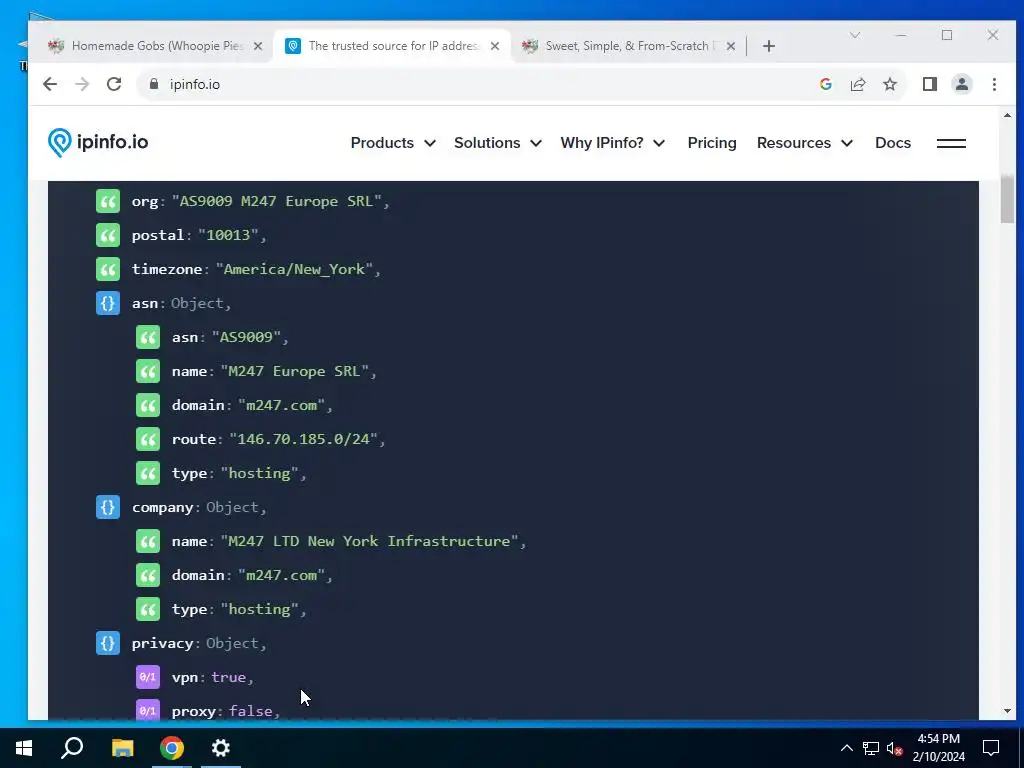
Task: Open the Chrome profile avatar
Action: (x=961, y=84)
